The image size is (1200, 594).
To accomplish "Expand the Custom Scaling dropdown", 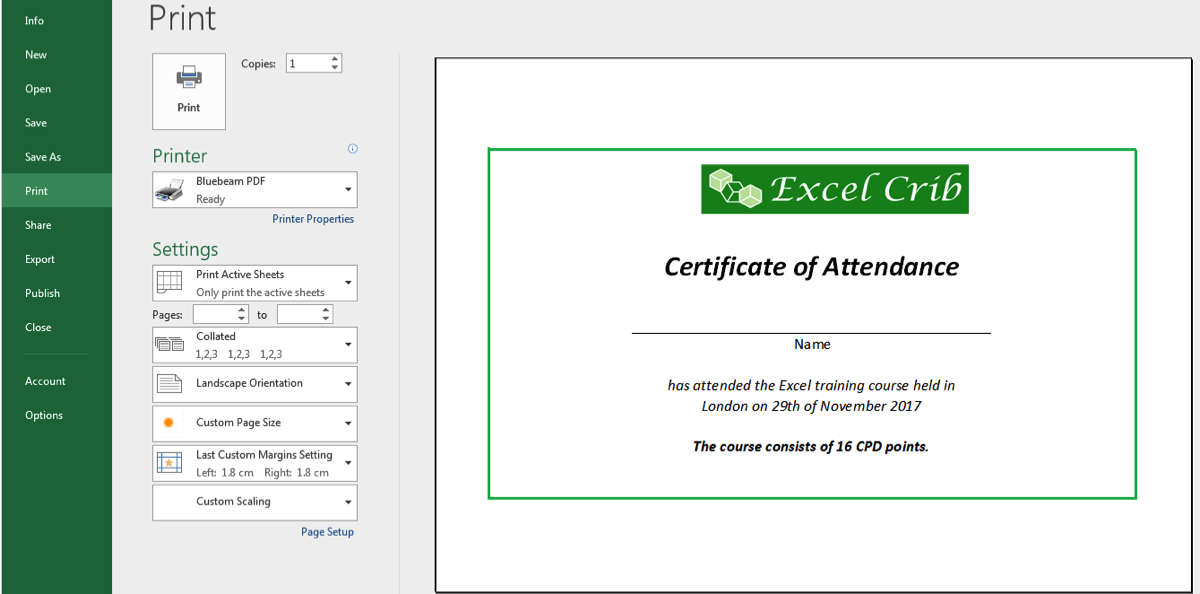I will click(x=347, y=502).
